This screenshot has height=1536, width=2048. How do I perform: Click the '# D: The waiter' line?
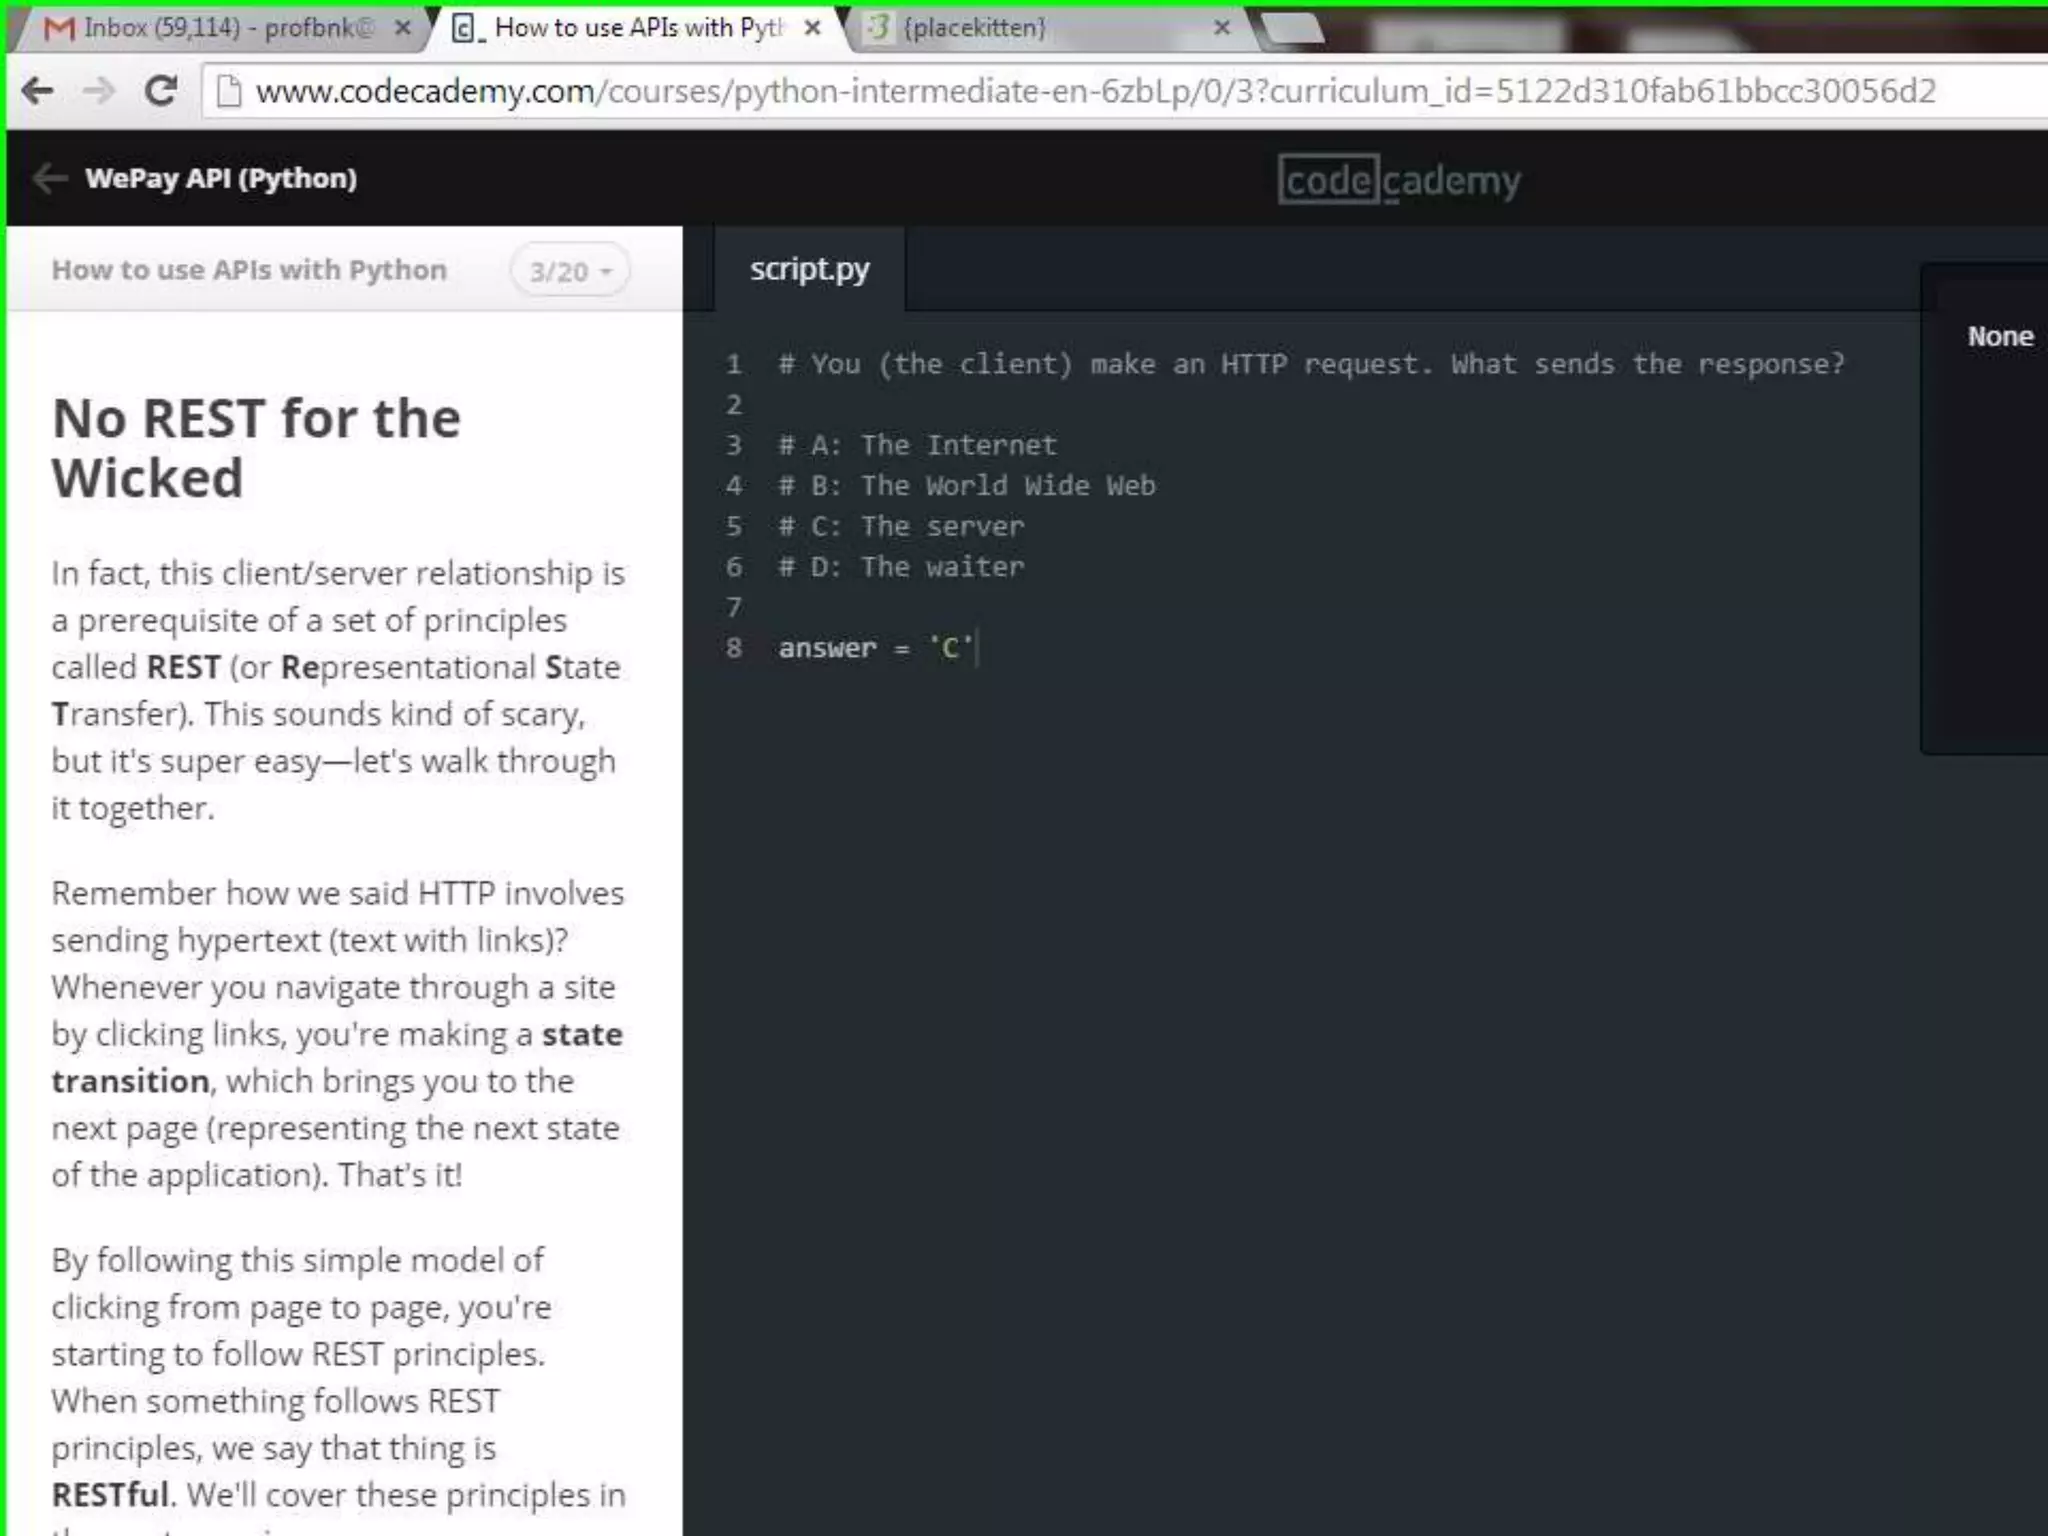901,567
